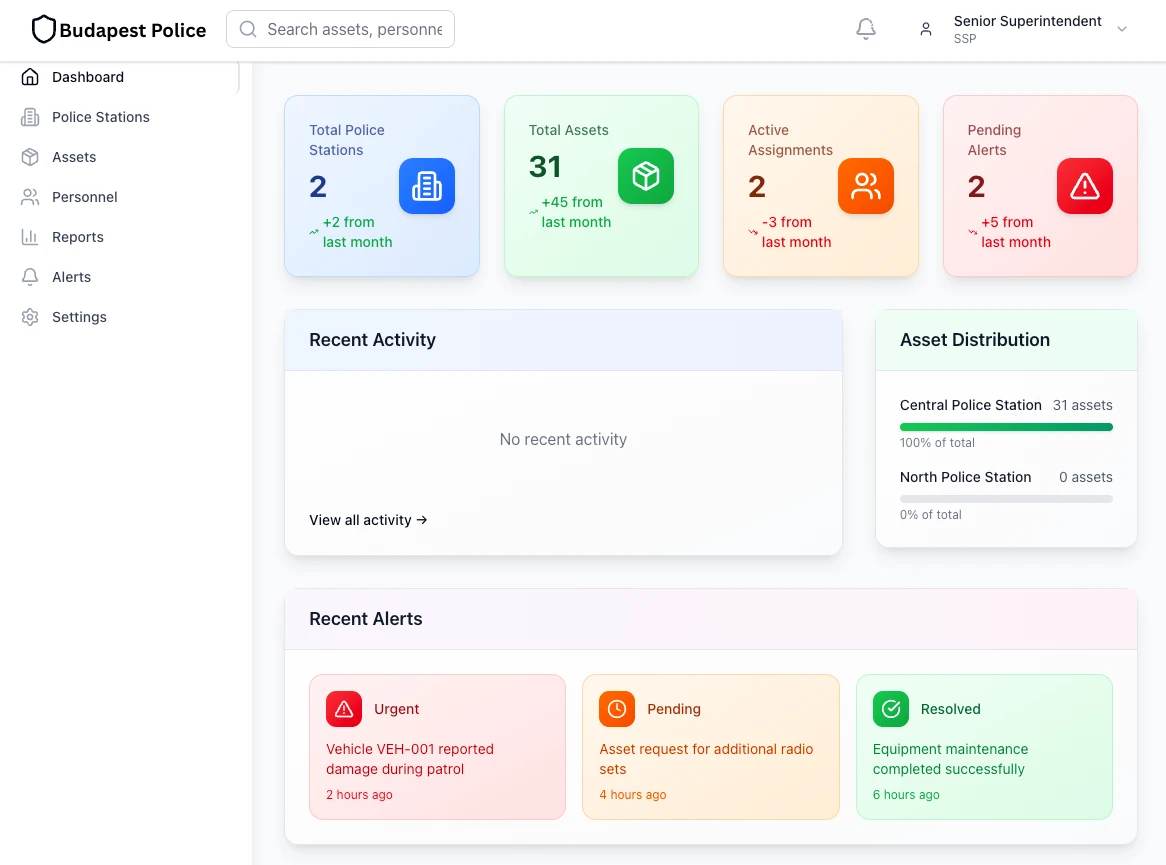This screenshot has height=865, width=1166.
Task: Click the Assets cube sidebar icon
Action: [x=30, y=157]
